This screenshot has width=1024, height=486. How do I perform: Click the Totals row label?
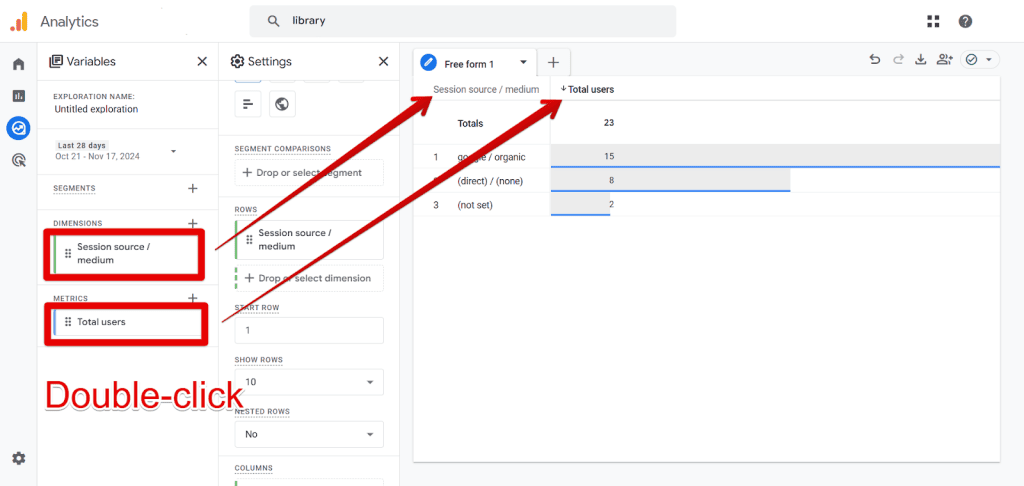(470, 123)
